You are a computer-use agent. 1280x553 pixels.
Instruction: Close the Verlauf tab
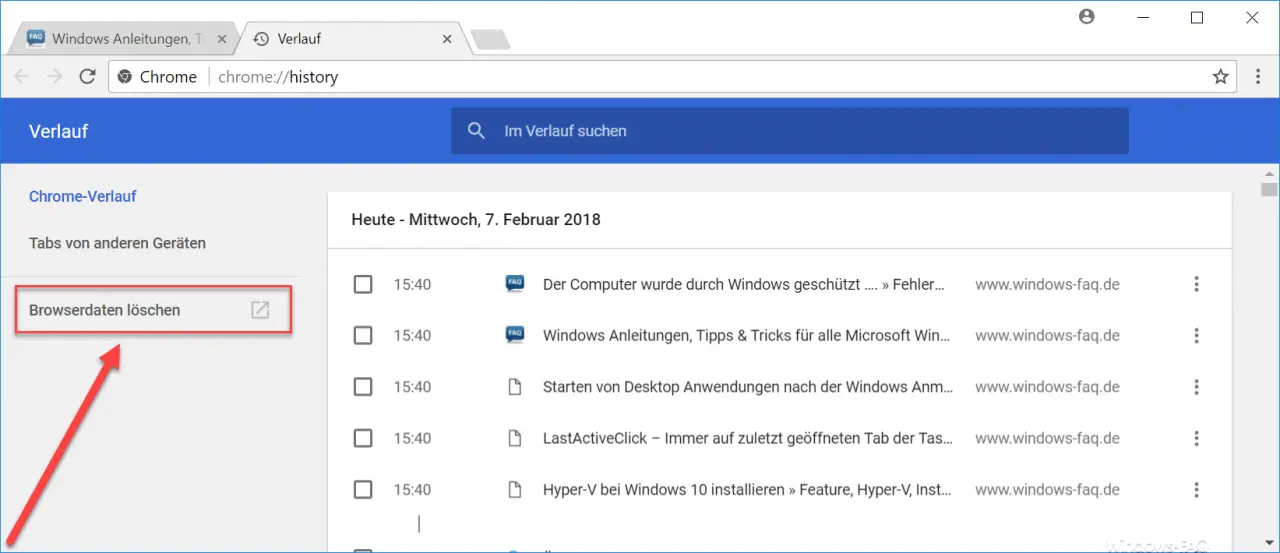click(x=448, y=39)
